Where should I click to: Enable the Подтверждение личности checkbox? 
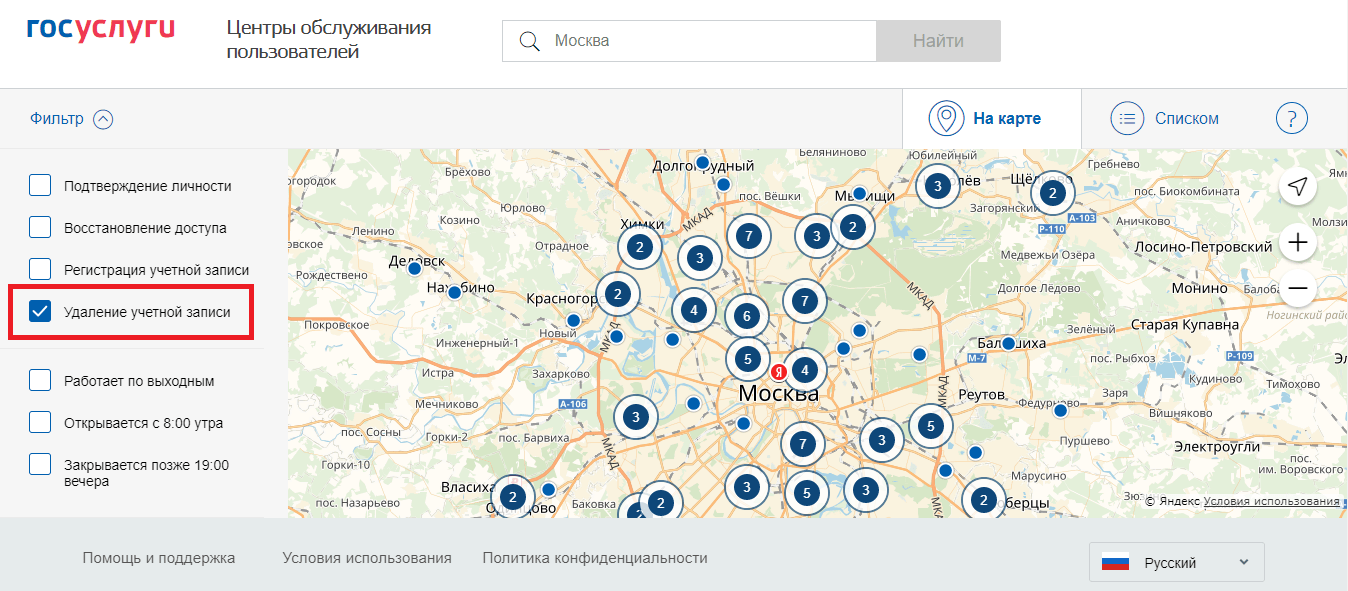coord(40,186)
